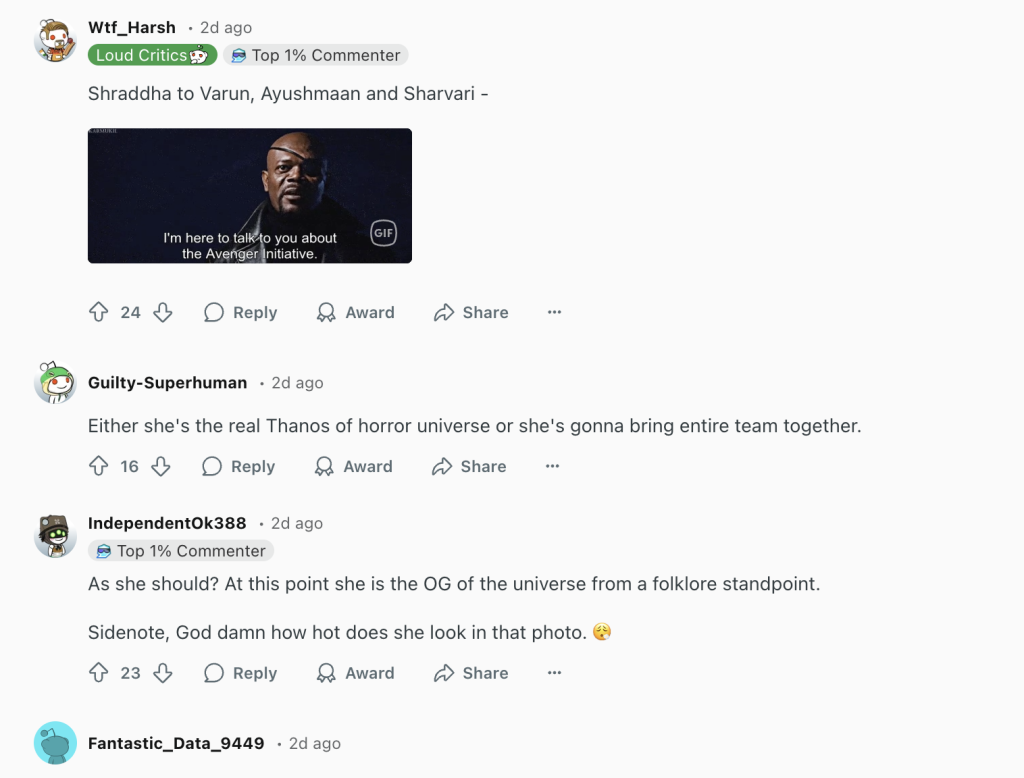Open Fantastic_Data_9449 username link
Screen dimensions: 1024x778
176,744
